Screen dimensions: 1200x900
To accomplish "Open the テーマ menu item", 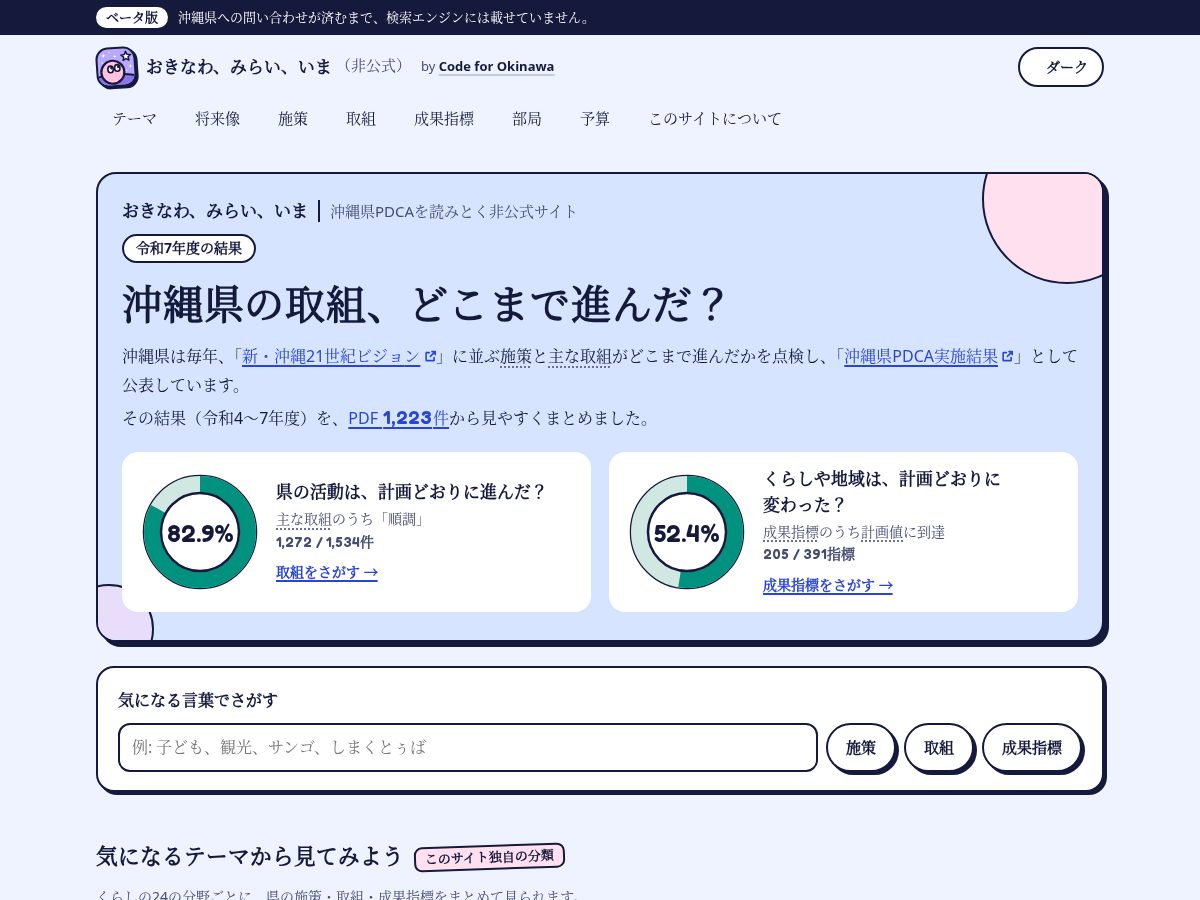I will tap(135, 118).
